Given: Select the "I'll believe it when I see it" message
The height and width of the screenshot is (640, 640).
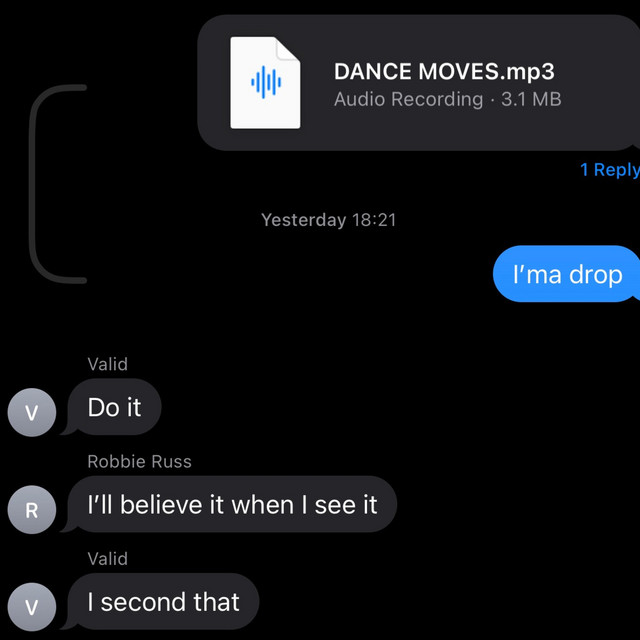Looking at the screenshot, I should coord(232,504).
